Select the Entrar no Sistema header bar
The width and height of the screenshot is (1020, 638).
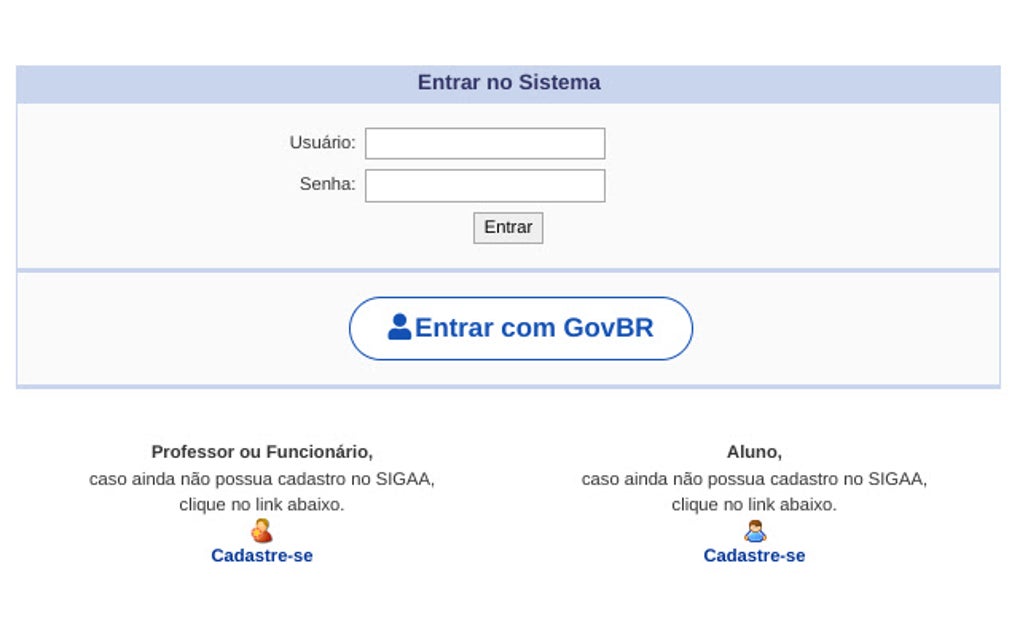[x=508, y=82]
